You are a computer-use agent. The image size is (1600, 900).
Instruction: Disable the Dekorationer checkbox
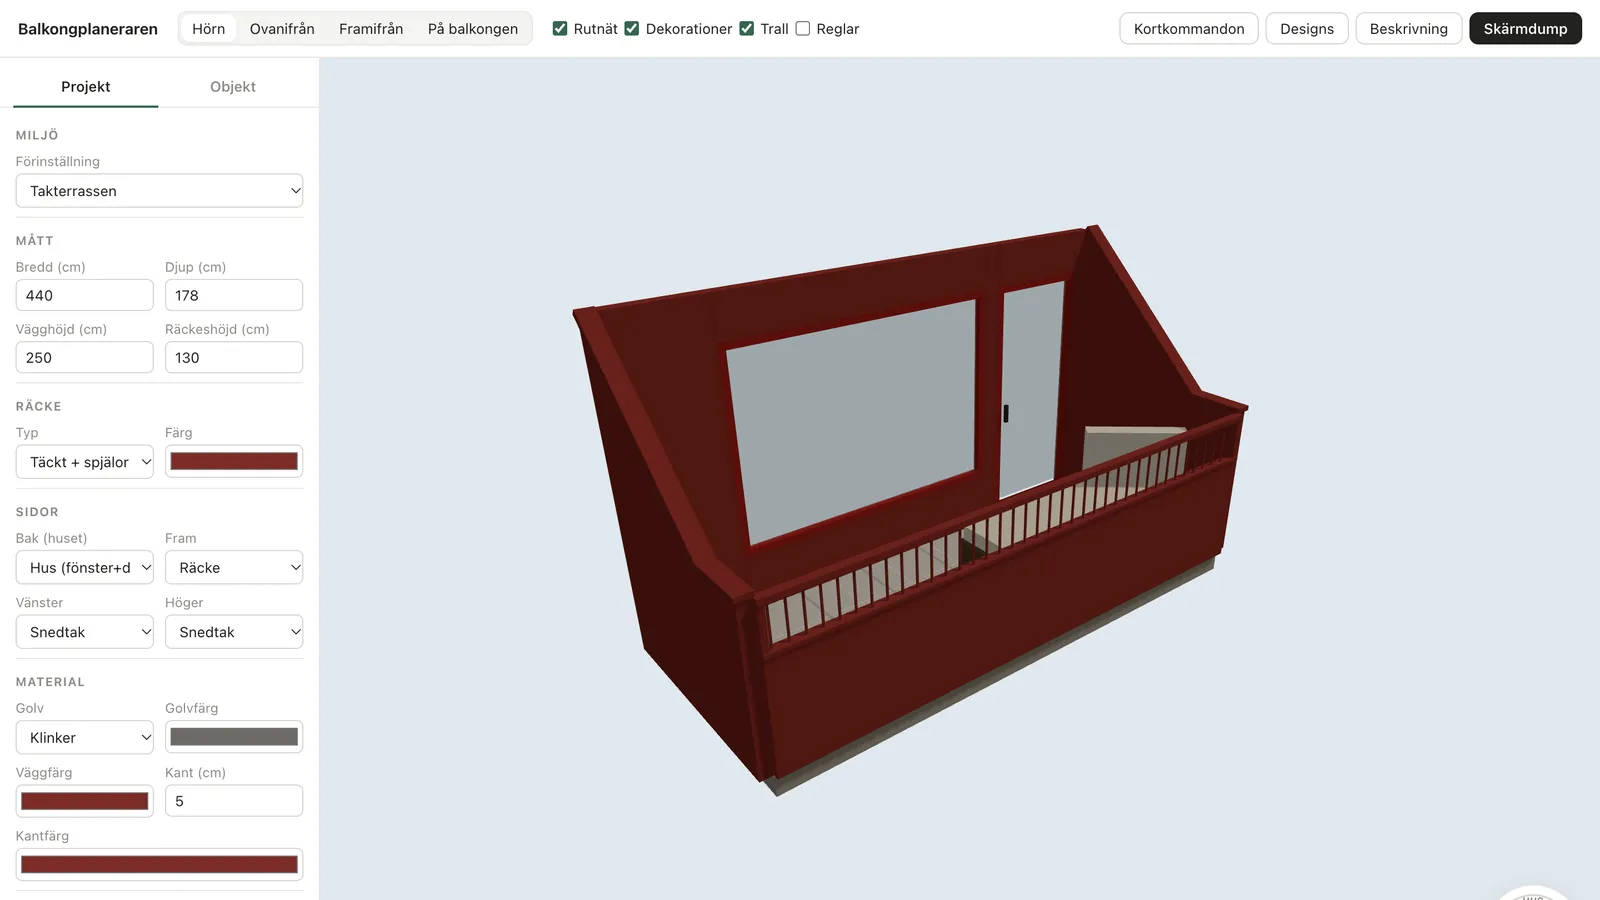[632, 29]
